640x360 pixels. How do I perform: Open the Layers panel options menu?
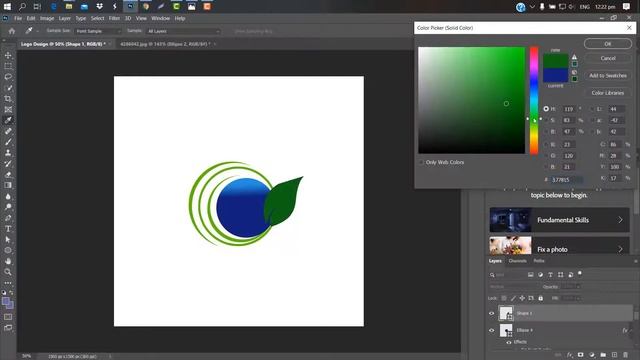[x=635, y=261]
